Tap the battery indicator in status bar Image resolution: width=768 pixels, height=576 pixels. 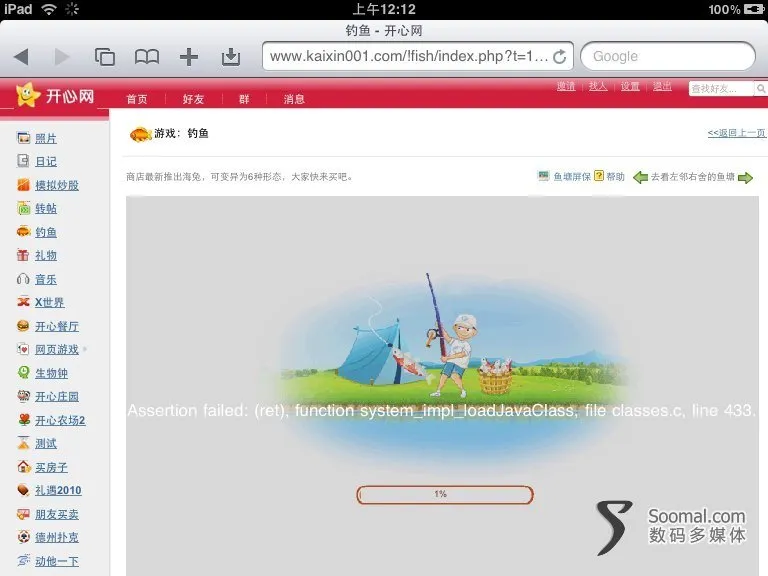pyautogui.click(x=753, y=9)
